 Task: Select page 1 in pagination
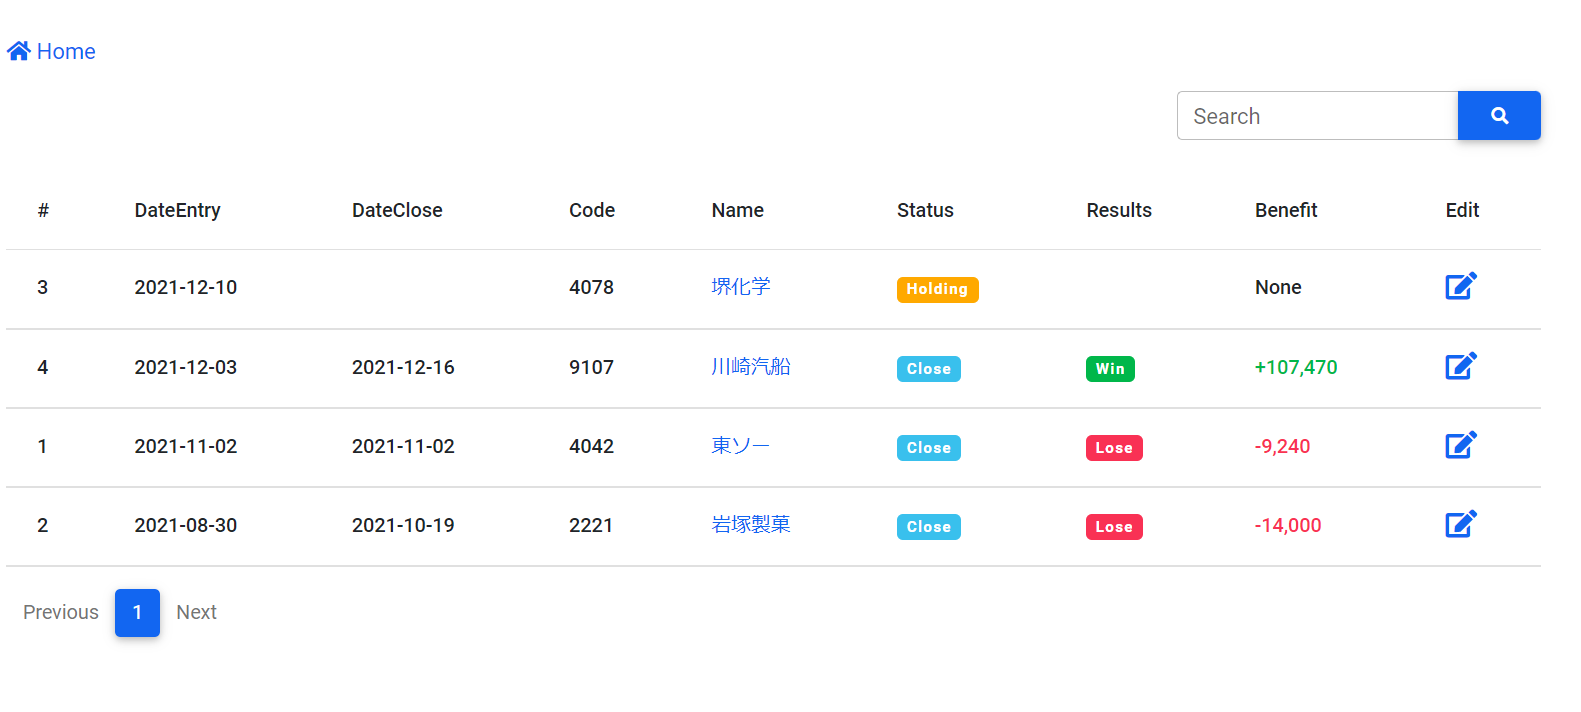(x=137, y=612)
